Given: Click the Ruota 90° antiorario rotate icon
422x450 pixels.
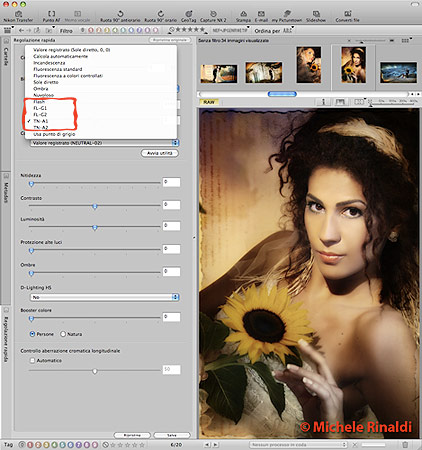Looking at the screenshot, I should click(120, 14).
